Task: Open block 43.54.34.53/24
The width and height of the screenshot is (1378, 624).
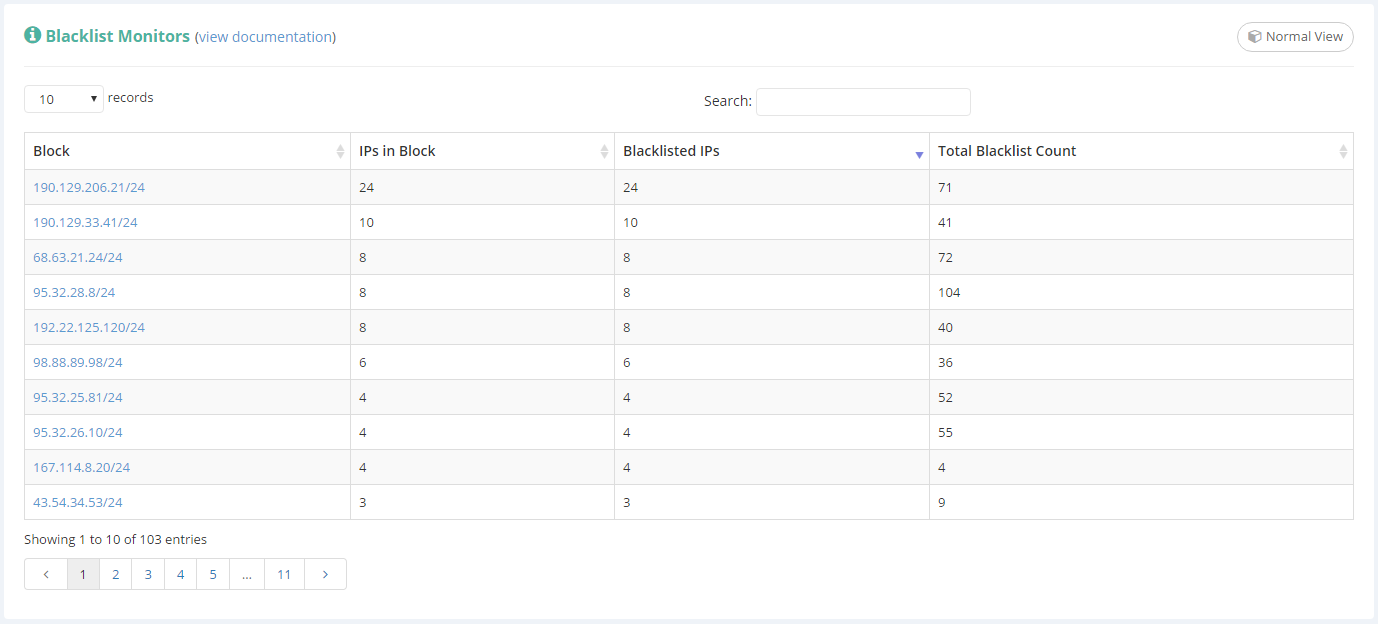Action: click(x=78, y=502)
